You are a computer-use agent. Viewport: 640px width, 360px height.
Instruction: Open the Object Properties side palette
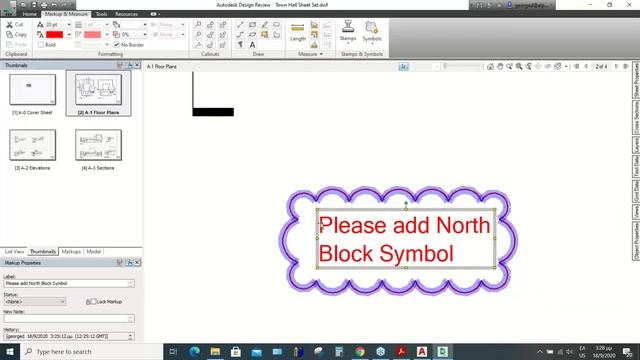pyautogui.click(x=636, y=241)
